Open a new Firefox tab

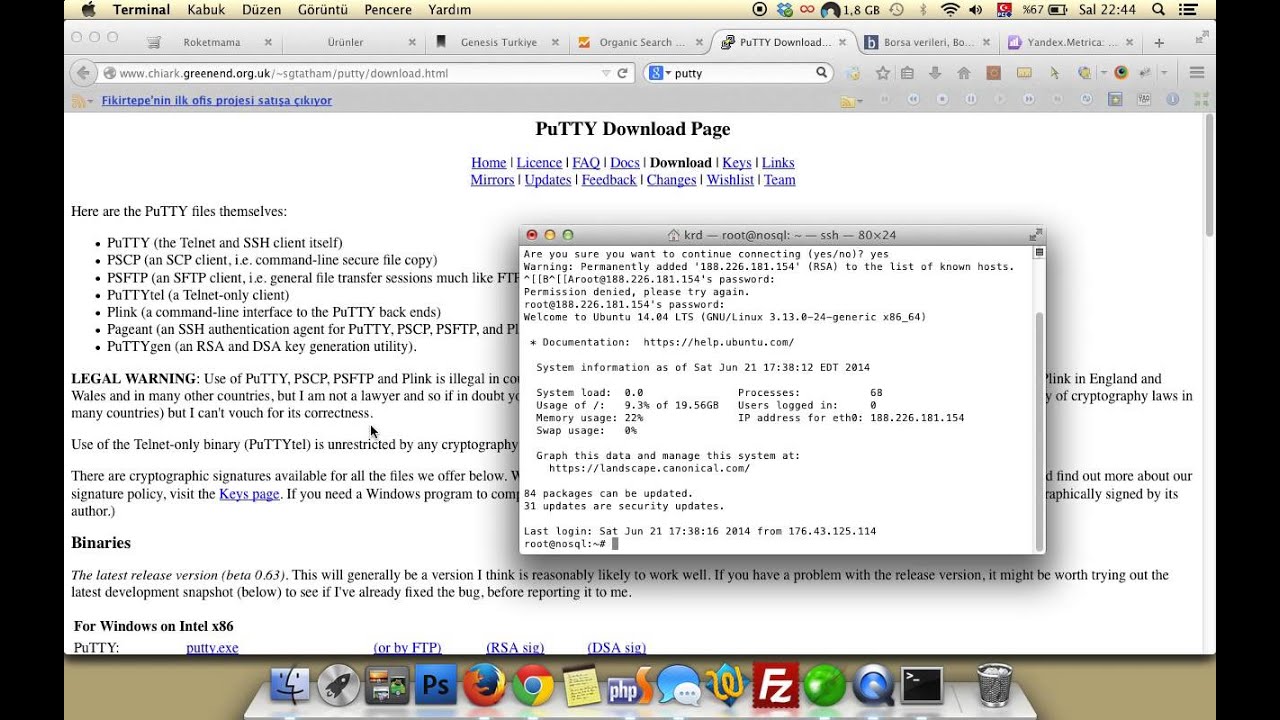pyautogui.click(x=1159, y=43)
